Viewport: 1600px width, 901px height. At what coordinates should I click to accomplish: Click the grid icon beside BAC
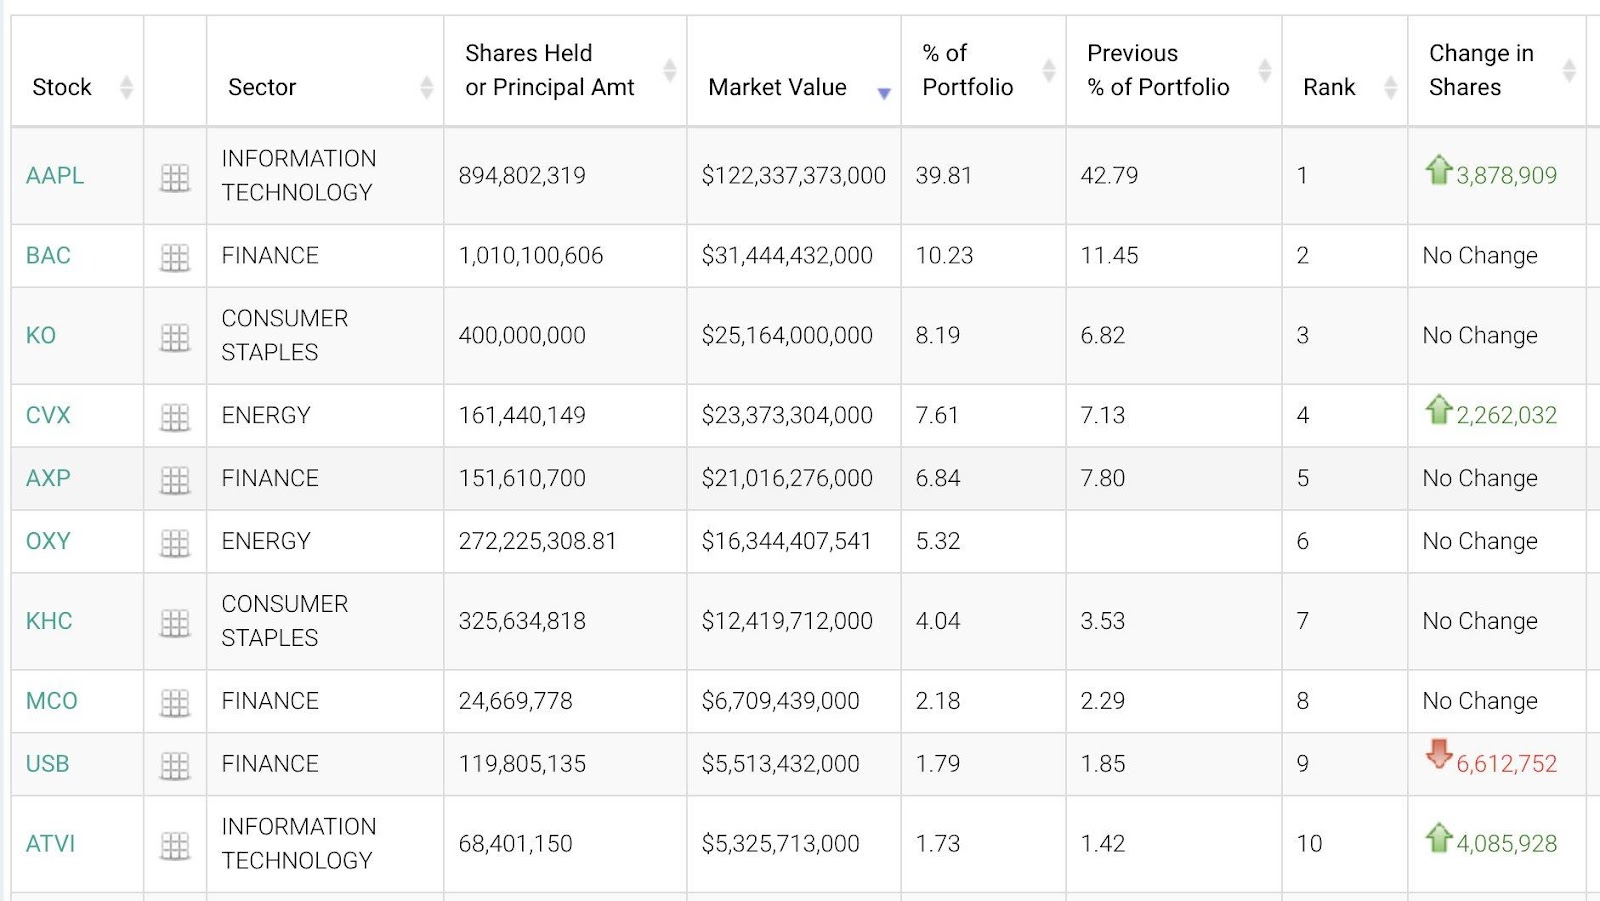point(175,257)
